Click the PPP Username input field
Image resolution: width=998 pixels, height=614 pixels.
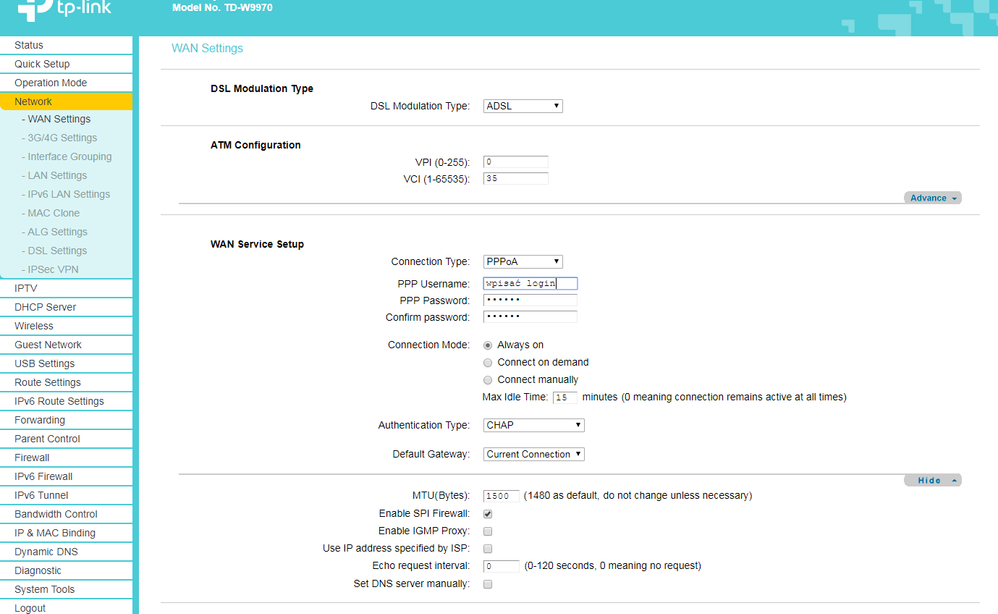pos(530,284)
